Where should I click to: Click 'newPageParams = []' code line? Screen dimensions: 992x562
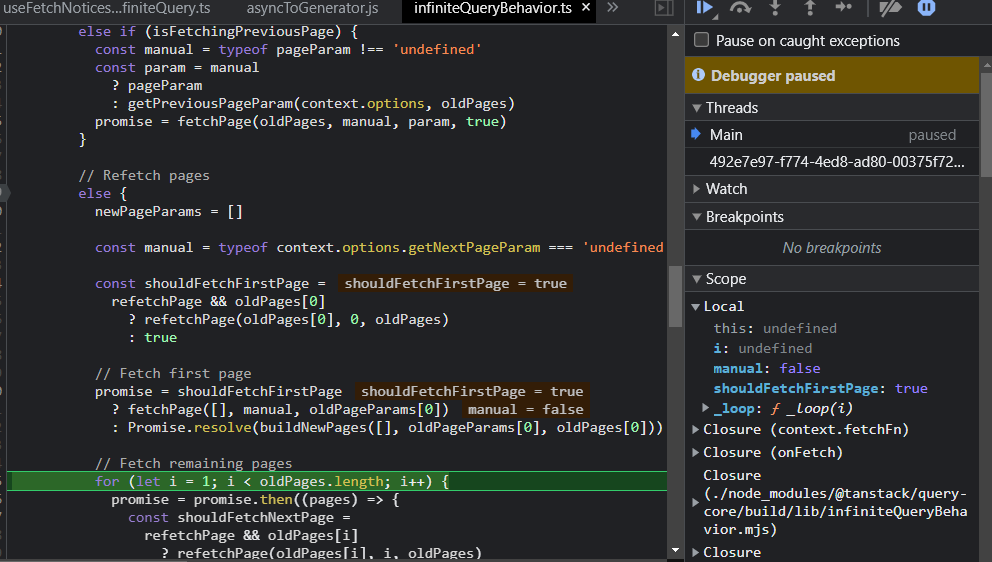(169, 211)
